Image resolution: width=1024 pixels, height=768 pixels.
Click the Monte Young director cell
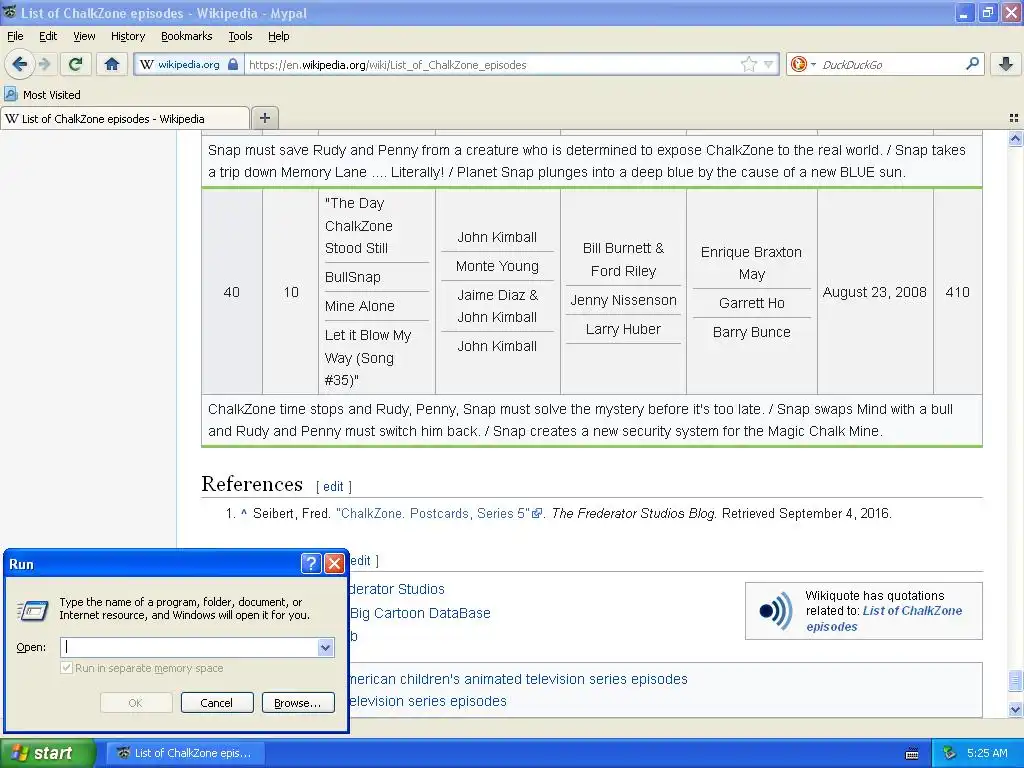point(497,266)
